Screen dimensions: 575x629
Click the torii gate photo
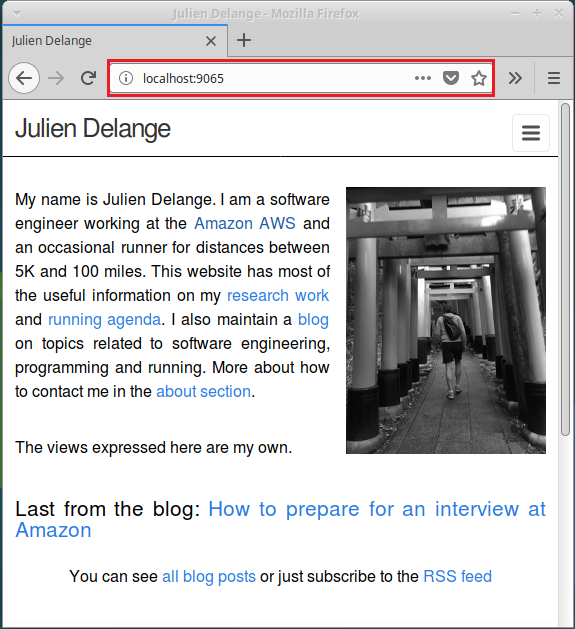(446, 321)
